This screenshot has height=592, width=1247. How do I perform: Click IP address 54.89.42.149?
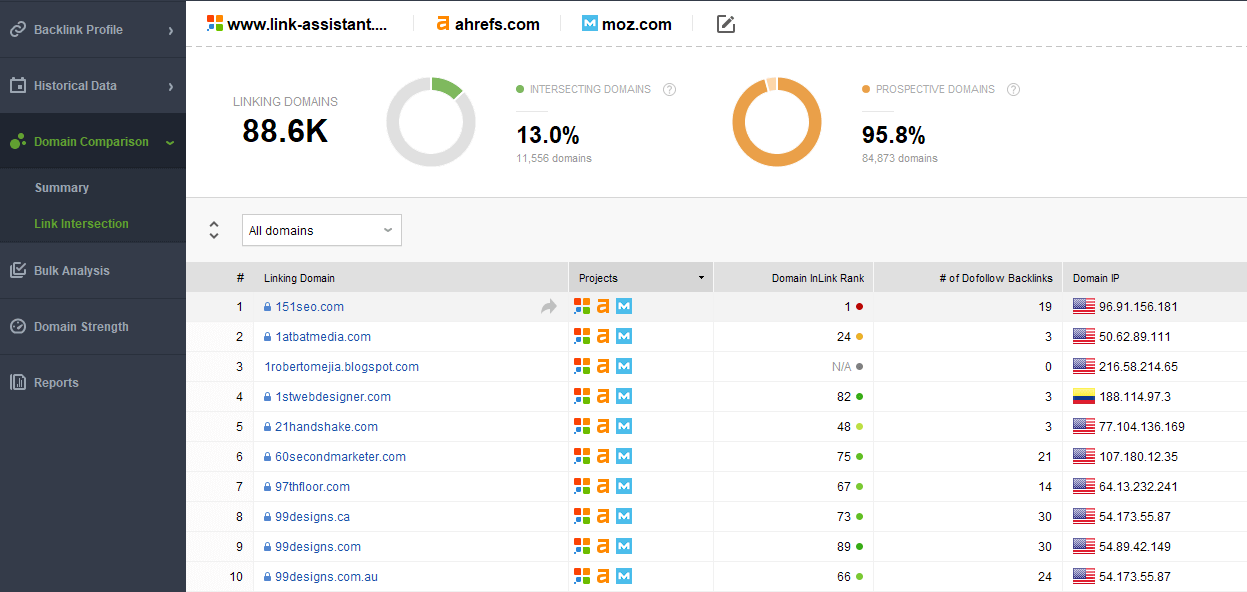1134,547
